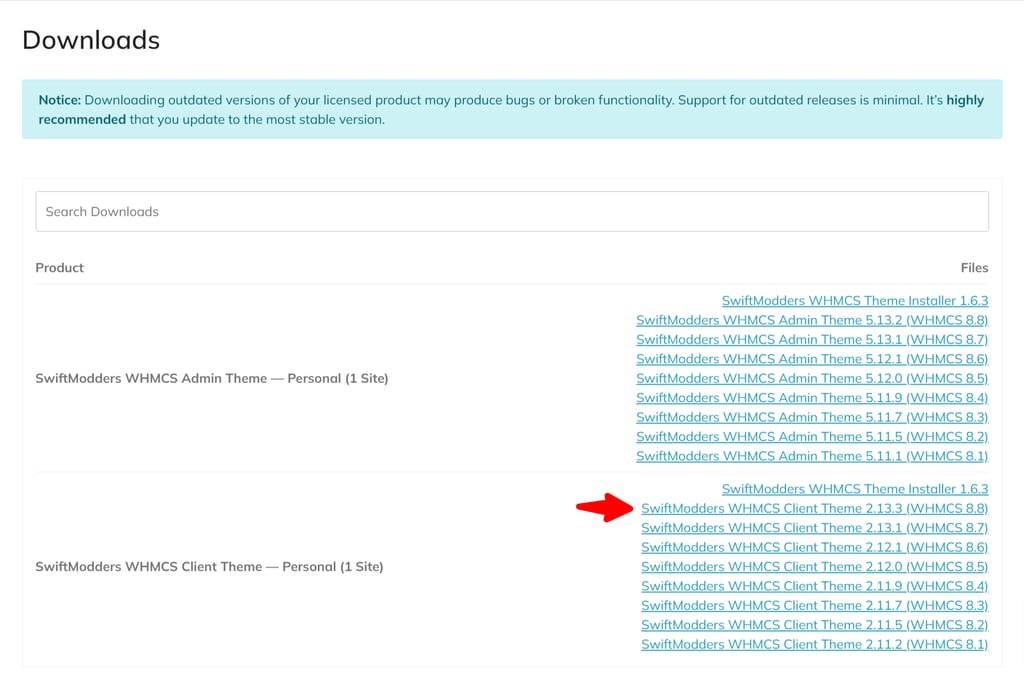Download Admin Theme 5.13.2 for WHMCS 8.8

(x=811, y=320)
